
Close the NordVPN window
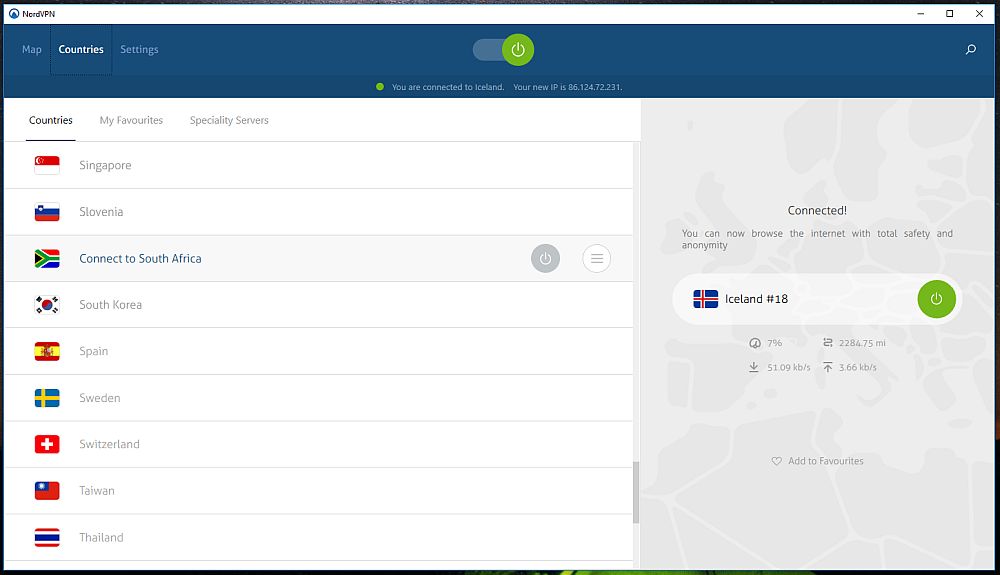click(x=980, y=13)
